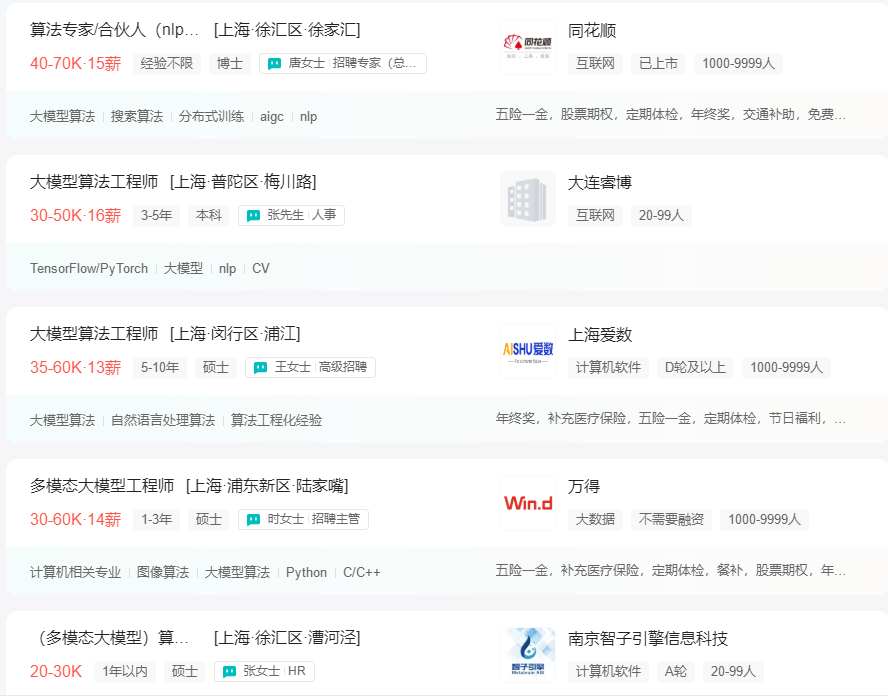Open the 智子引擎 company logo
888x696 pixels.
click(x=528, y=655)
